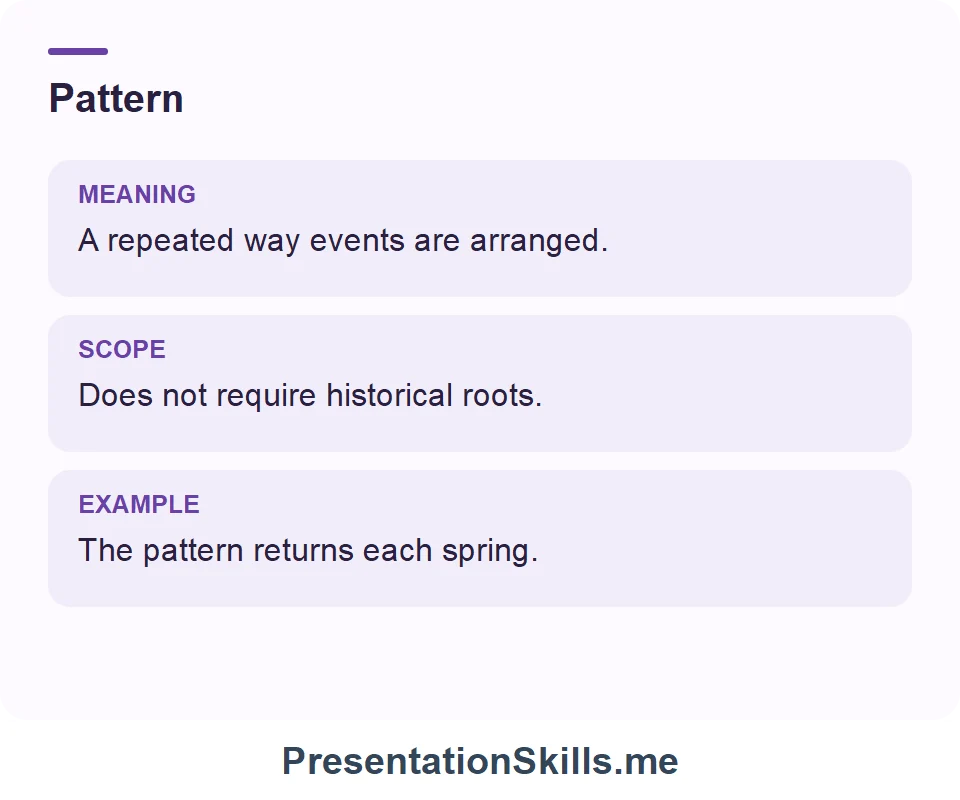Viewport: 960px width, 800px height.
Task: Click the word 'arranged' in Meaning card
Action: 535,242
